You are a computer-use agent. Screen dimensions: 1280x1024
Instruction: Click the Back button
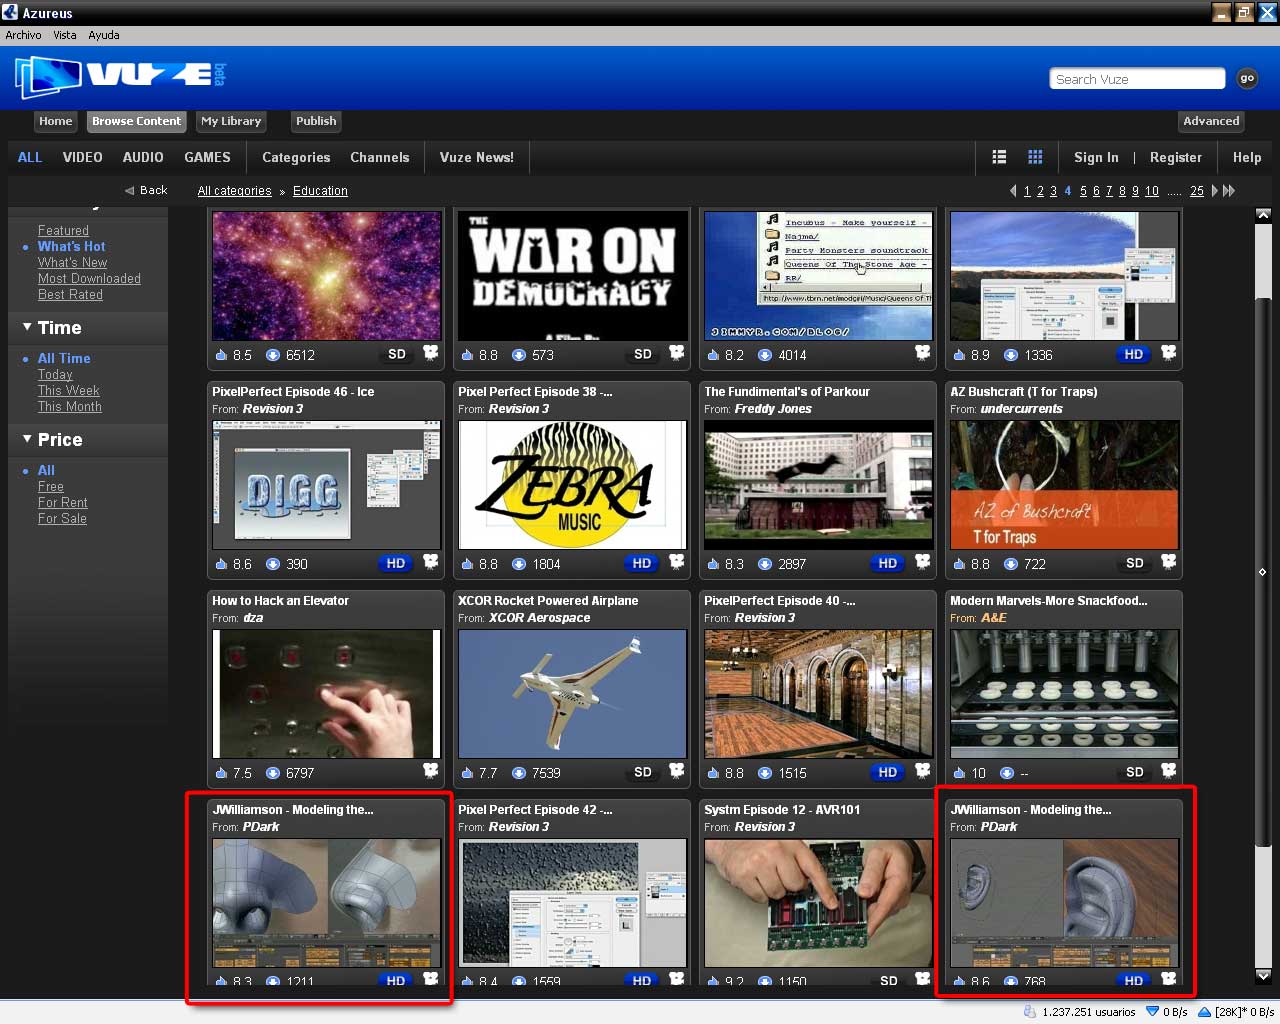[146, 190]
